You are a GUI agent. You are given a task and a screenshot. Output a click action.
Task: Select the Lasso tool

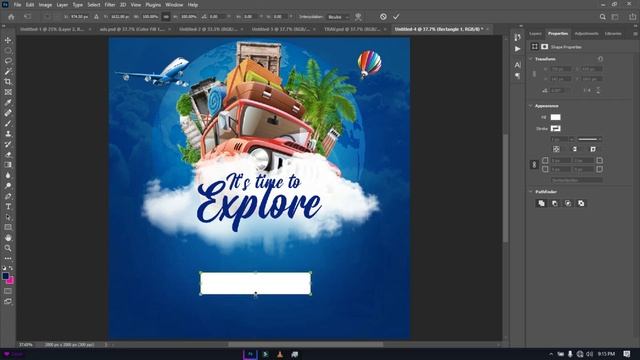click(8, 61)
